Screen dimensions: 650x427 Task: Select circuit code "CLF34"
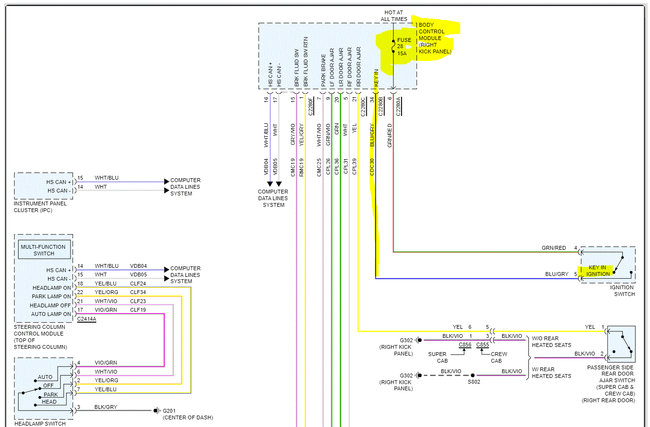138,292
